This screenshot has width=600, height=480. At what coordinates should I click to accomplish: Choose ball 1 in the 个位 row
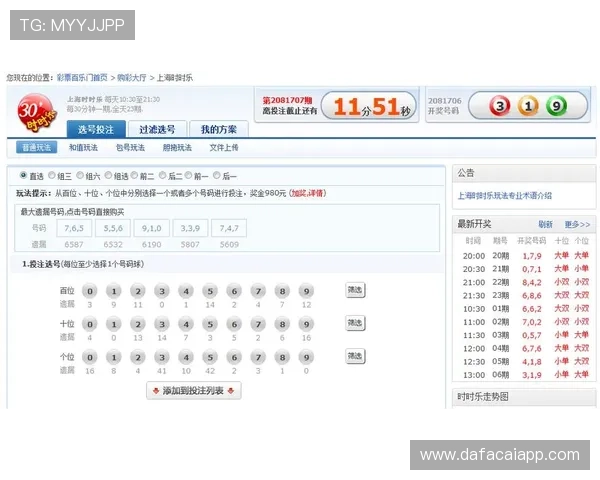coord(114,358)
